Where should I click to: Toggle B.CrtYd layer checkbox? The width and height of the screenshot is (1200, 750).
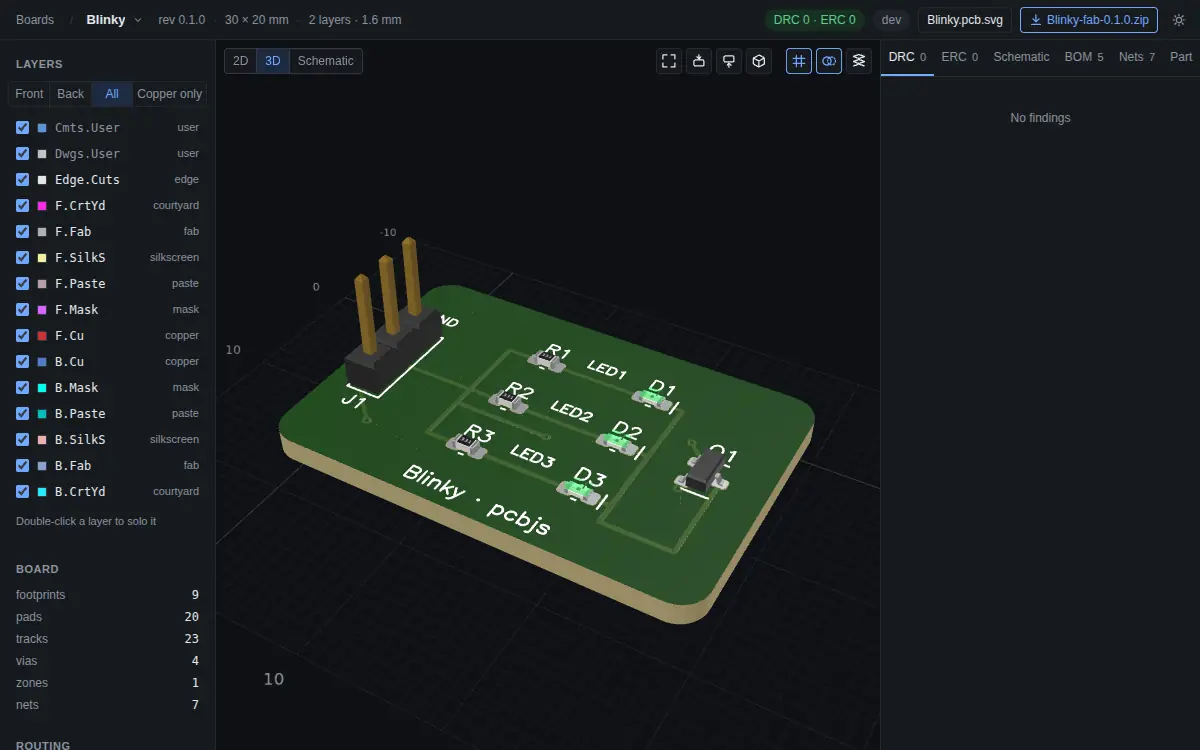[x=23, y=491]
